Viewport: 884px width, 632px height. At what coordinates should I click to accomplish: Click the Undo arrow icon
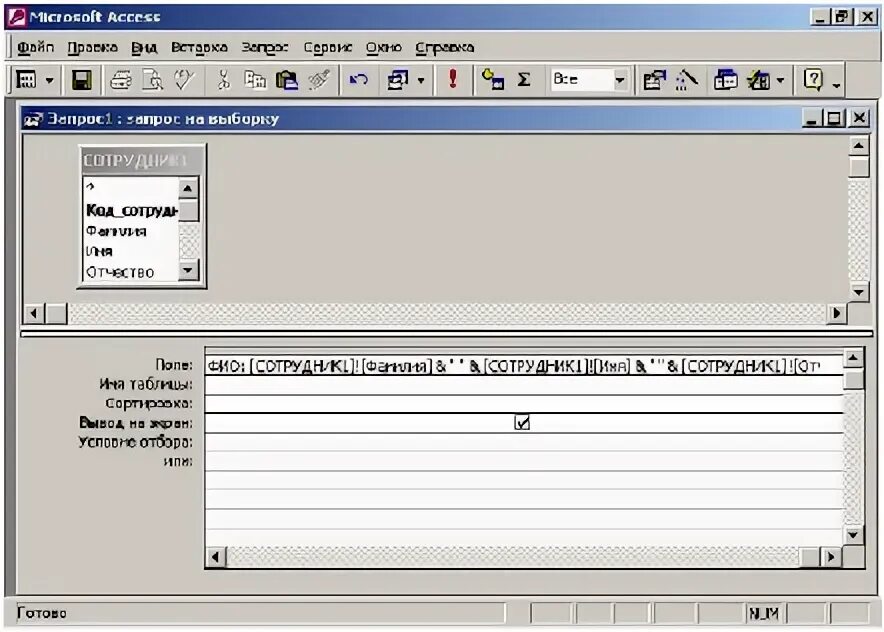point(359,80)
